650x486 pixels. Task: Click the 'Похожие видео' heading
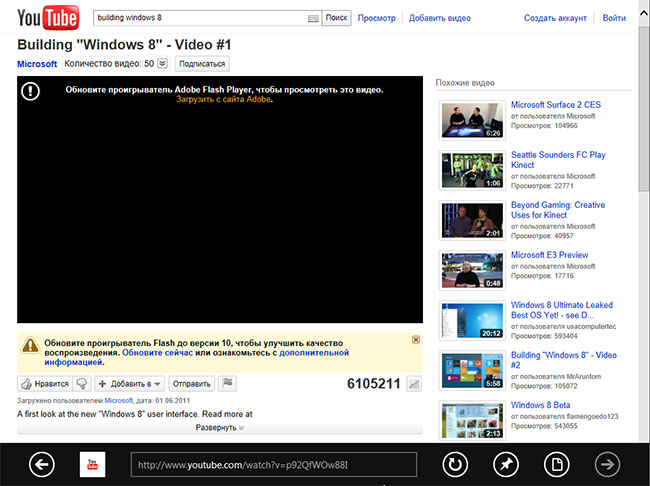[465, 83]
